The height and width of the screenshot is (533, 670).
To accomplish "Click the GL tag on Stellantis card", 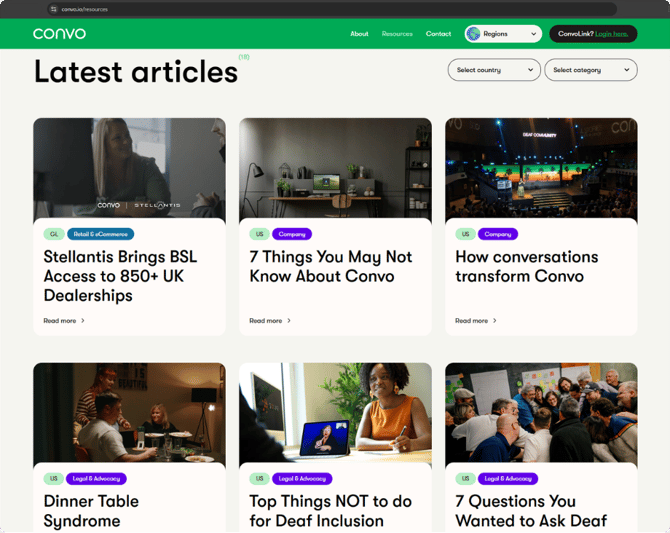I will click(54, 234).
